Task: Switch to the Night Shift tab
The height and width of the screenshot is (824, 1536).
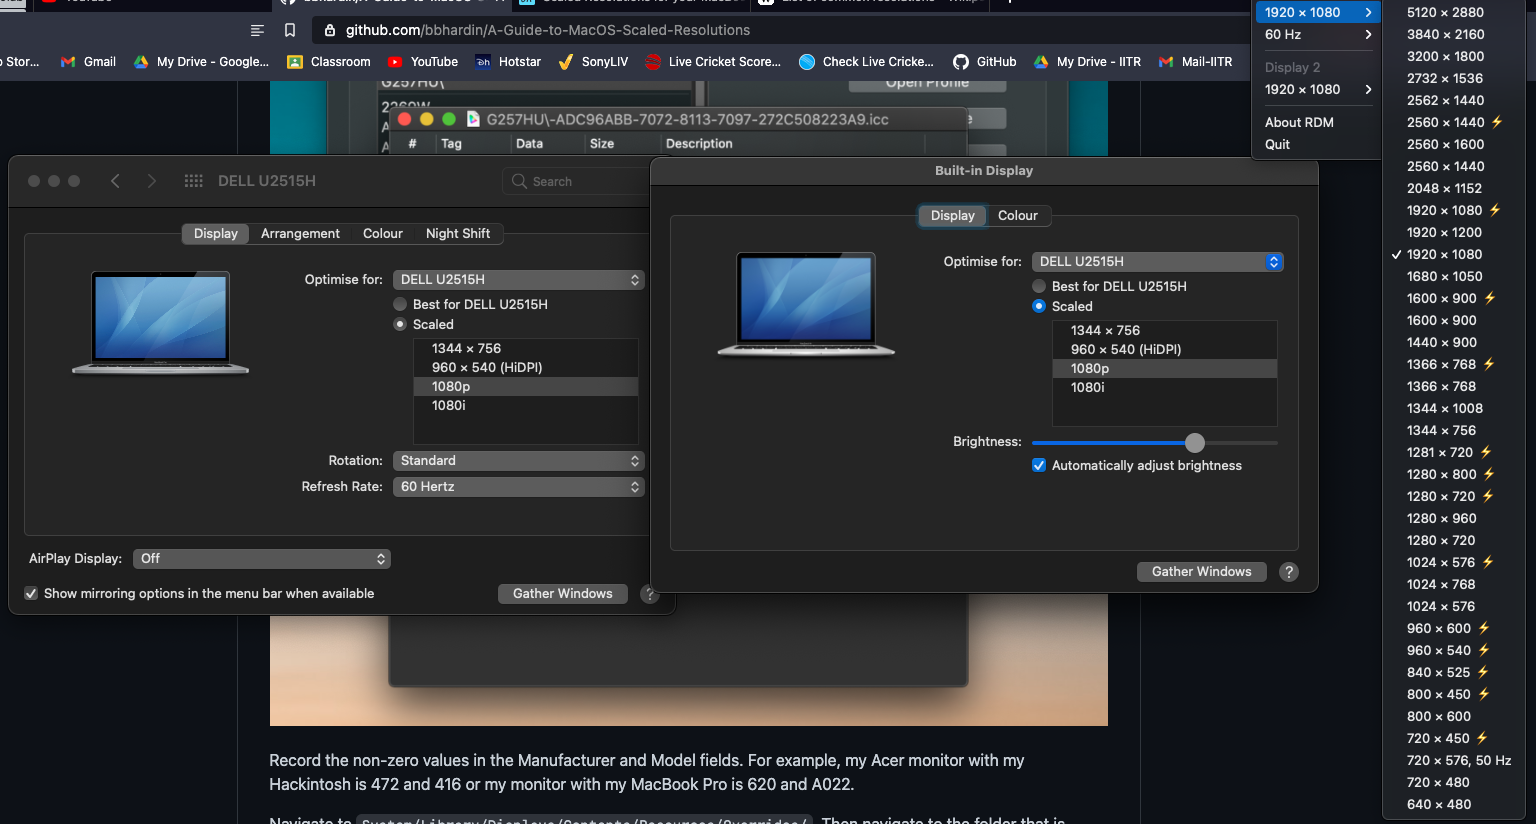Action: point(458,233)
